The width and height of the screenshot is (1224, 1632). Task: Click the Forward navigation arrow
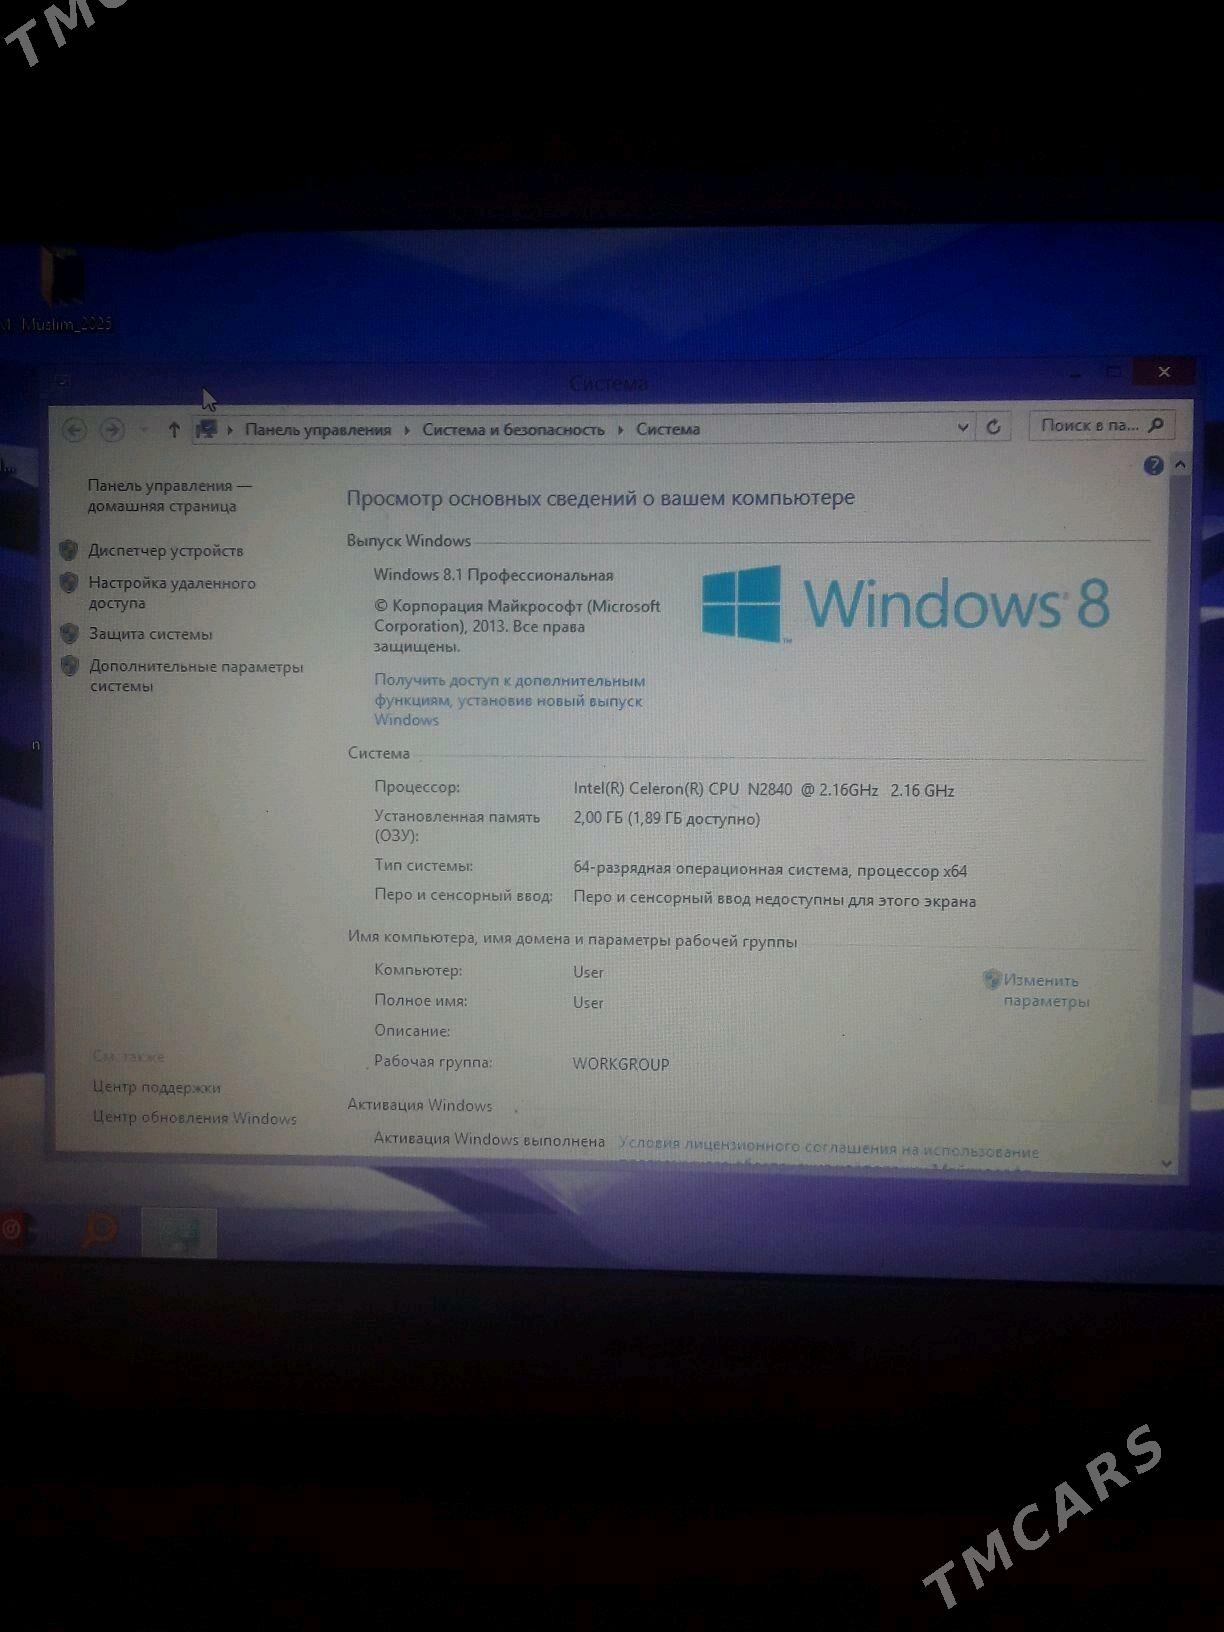coord(112,430)
